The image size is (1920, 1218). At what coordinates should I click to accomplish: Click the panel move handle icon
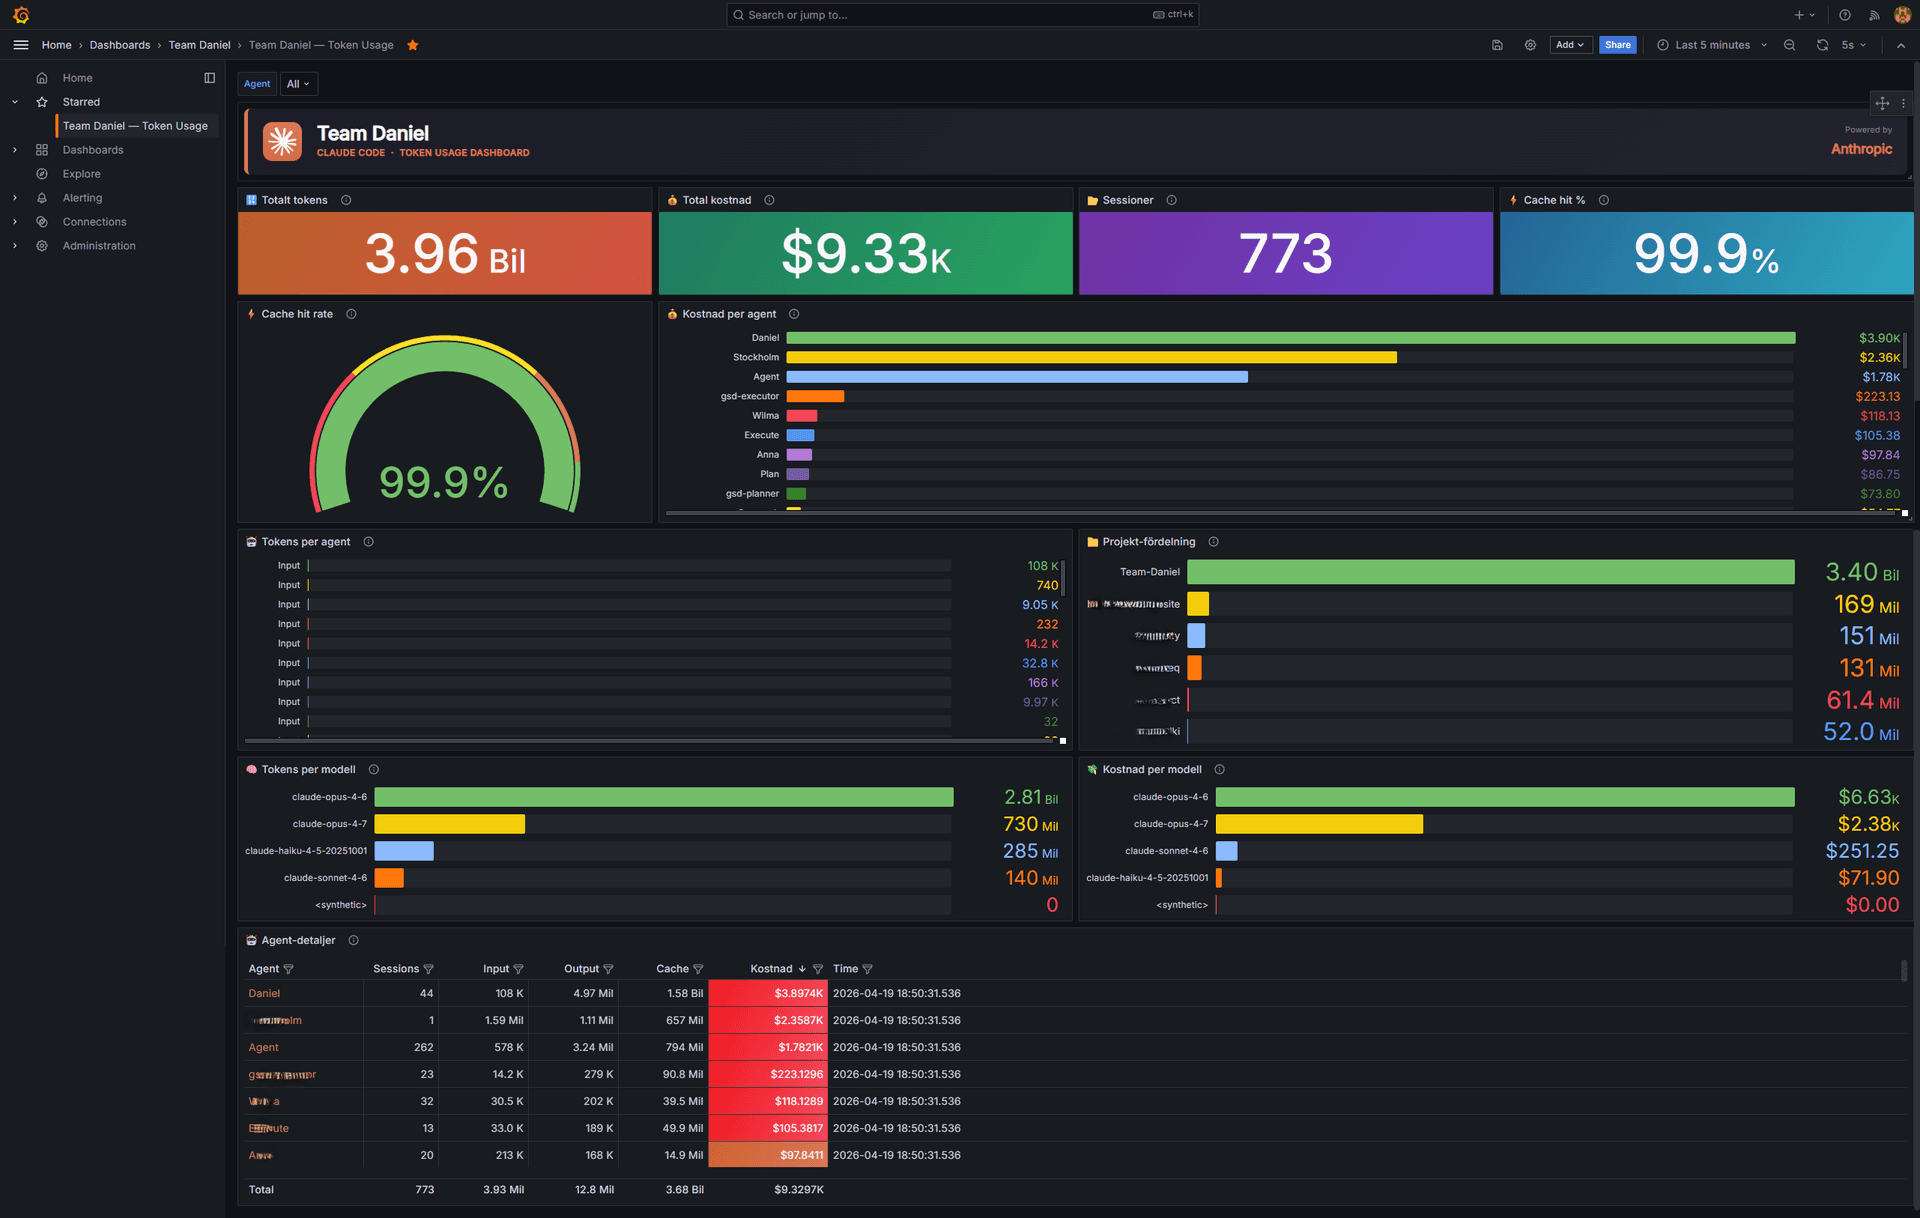1882,103
